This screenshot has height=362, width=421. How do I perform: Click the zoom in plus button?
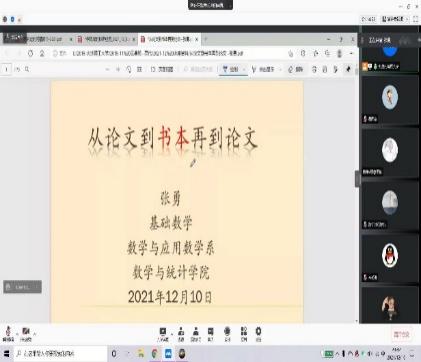pos(118,69)
